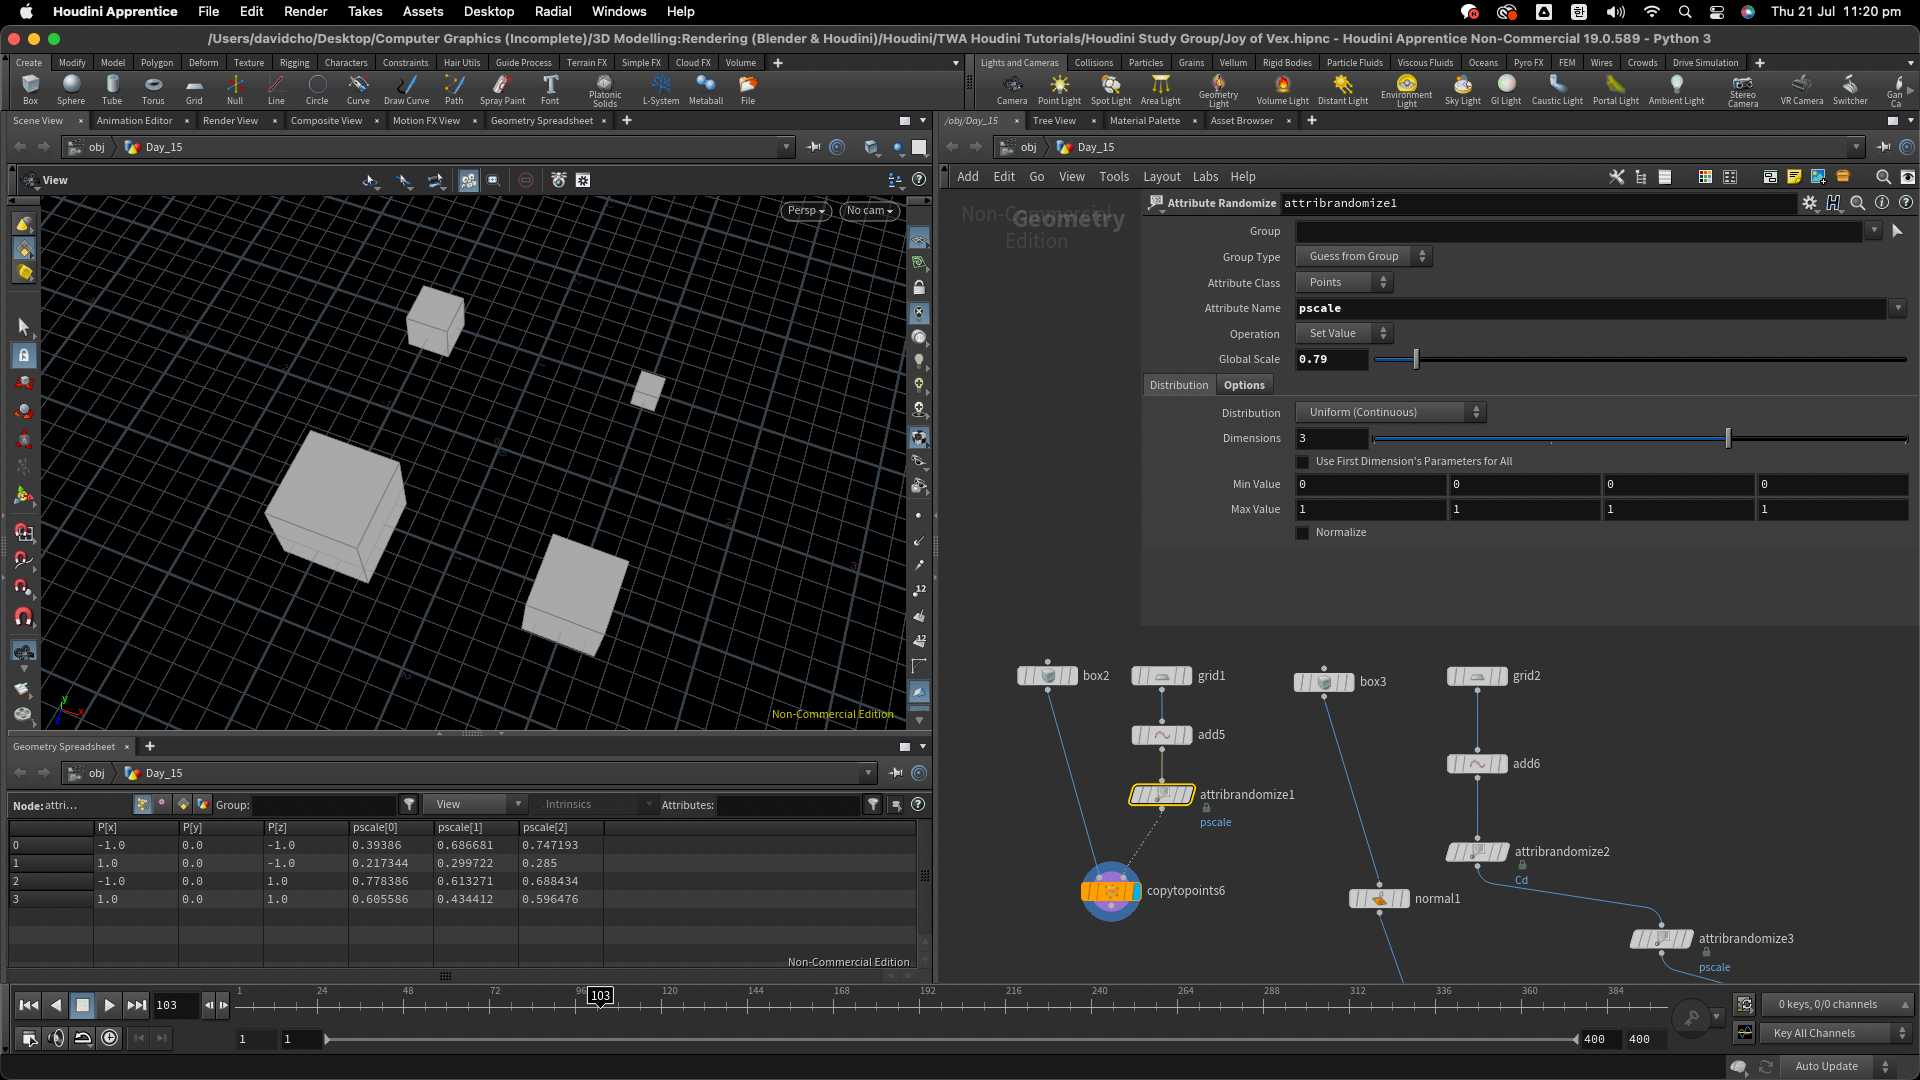Click the Persp camera button
Image resolution: width=1920 pixels, height=1080 pixels.
click(x=805, y=211)
